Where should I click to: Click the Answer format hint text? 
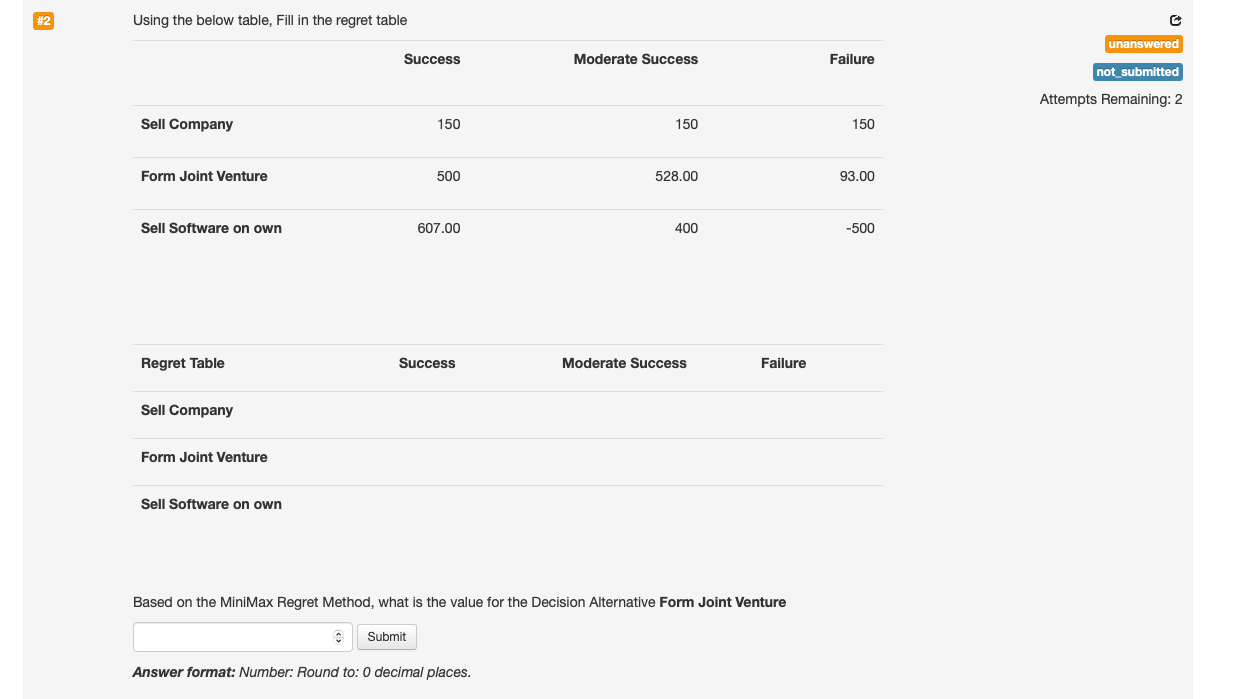pos(301,672)
